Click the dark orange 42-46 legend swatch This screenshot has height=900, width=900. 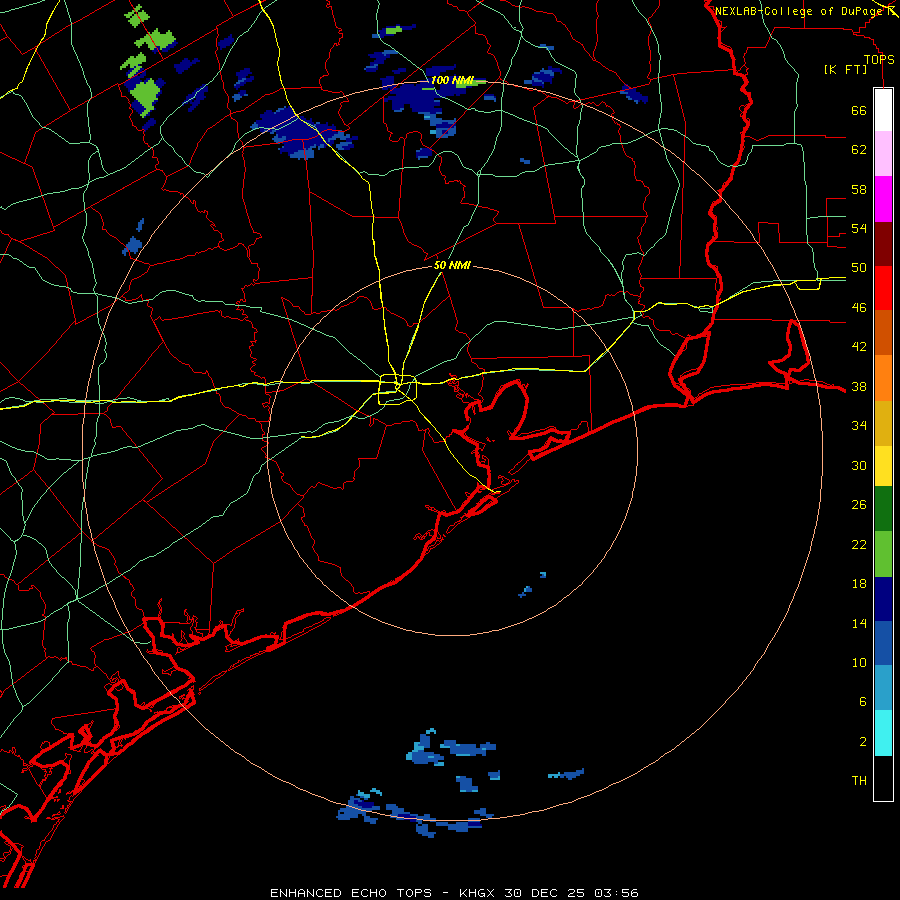coord(883,332)
